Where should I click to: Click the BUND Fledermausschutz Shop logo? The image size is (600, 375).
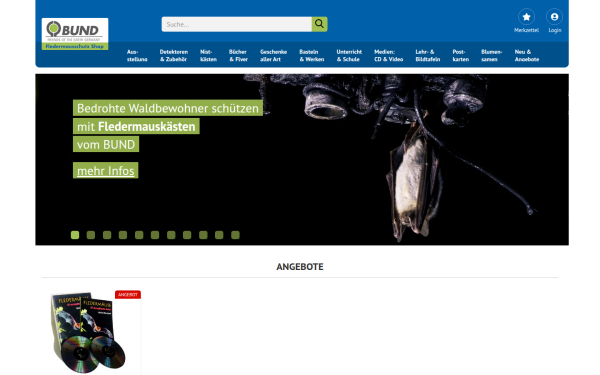point(75,34)
